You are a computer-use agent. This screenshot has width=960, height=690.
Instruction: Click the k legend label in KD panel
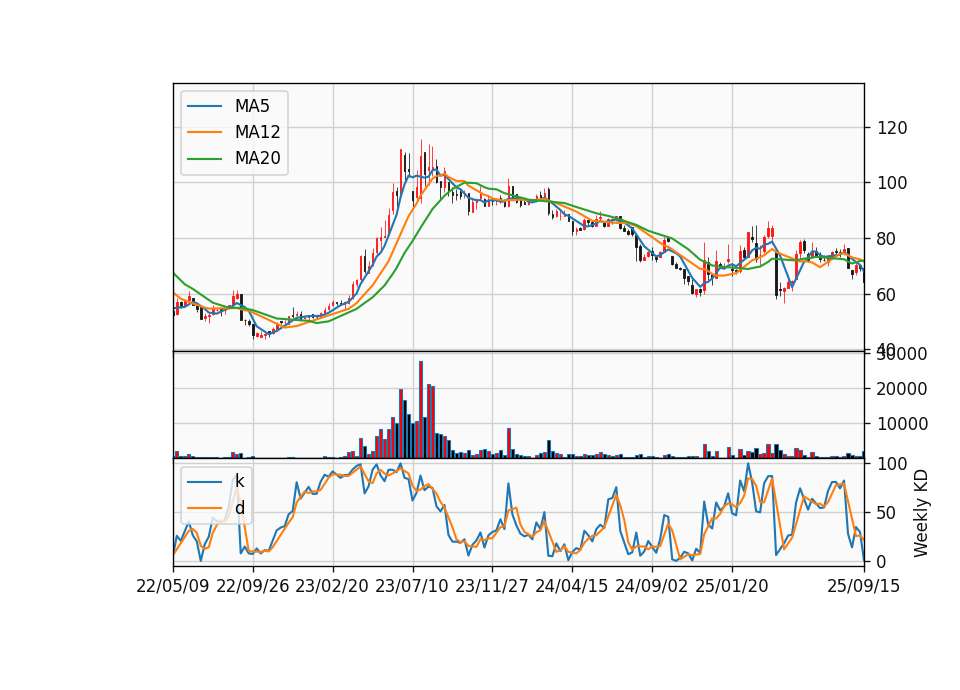pyautogui.click(x=239, y=481)
